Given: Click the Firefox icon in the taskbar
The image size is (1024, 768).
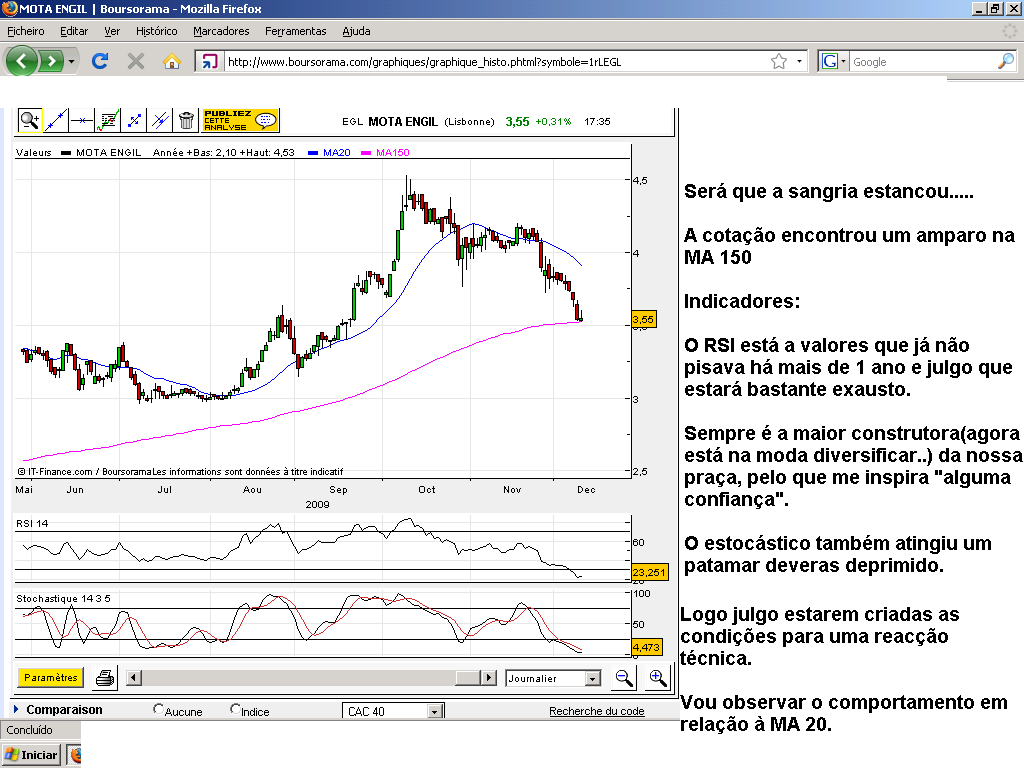Looking at the screenshot, I should click(x=75, y=755).
